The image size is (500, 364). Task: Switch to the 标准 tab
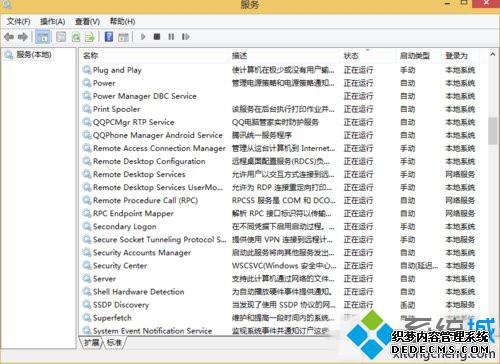(114, 342)
